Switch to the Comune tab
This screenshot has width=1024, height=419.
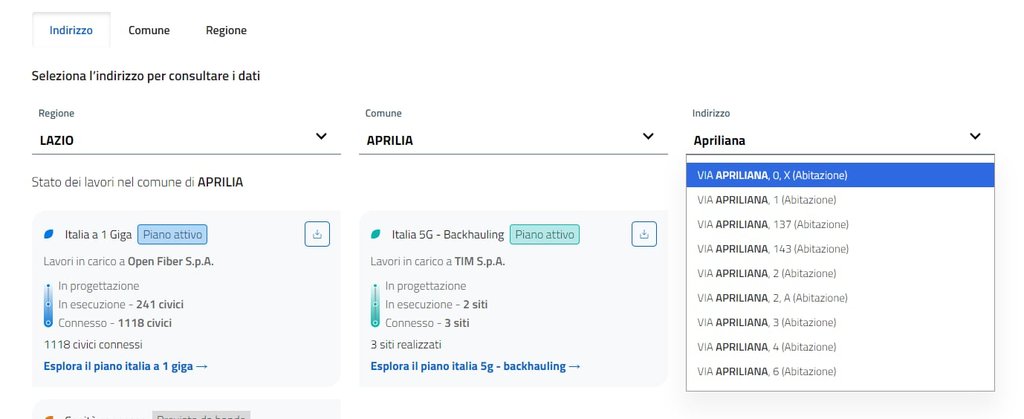tap(149, 30)
